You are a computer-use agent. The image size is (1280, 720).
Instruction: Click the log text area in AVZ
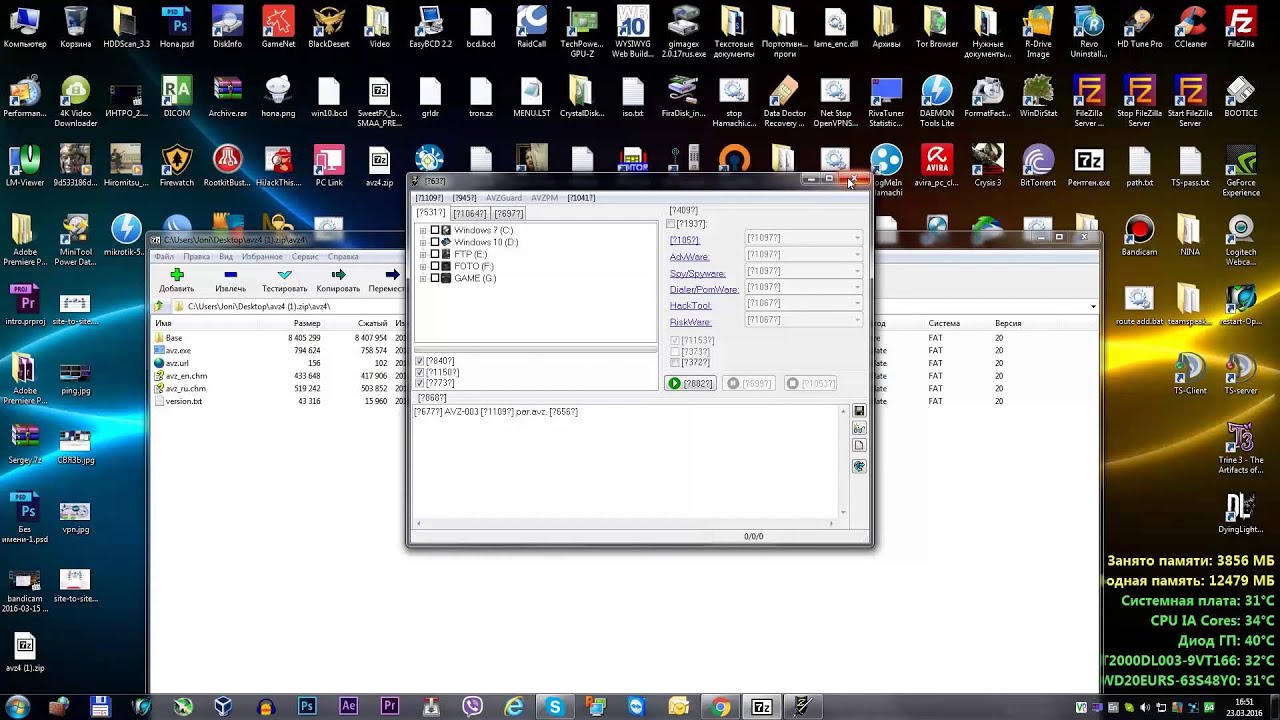pyautogui.click(x=626, y=461)
